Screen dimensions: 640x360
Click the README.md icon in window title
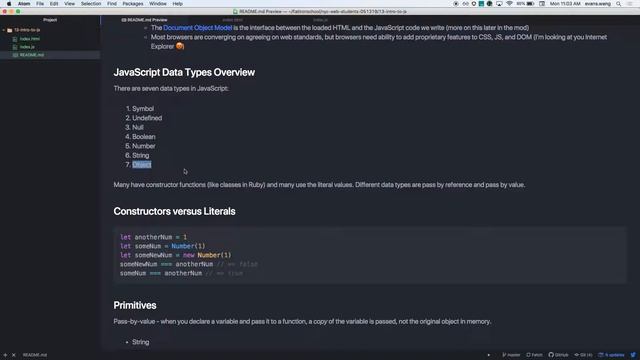point(235,12)
